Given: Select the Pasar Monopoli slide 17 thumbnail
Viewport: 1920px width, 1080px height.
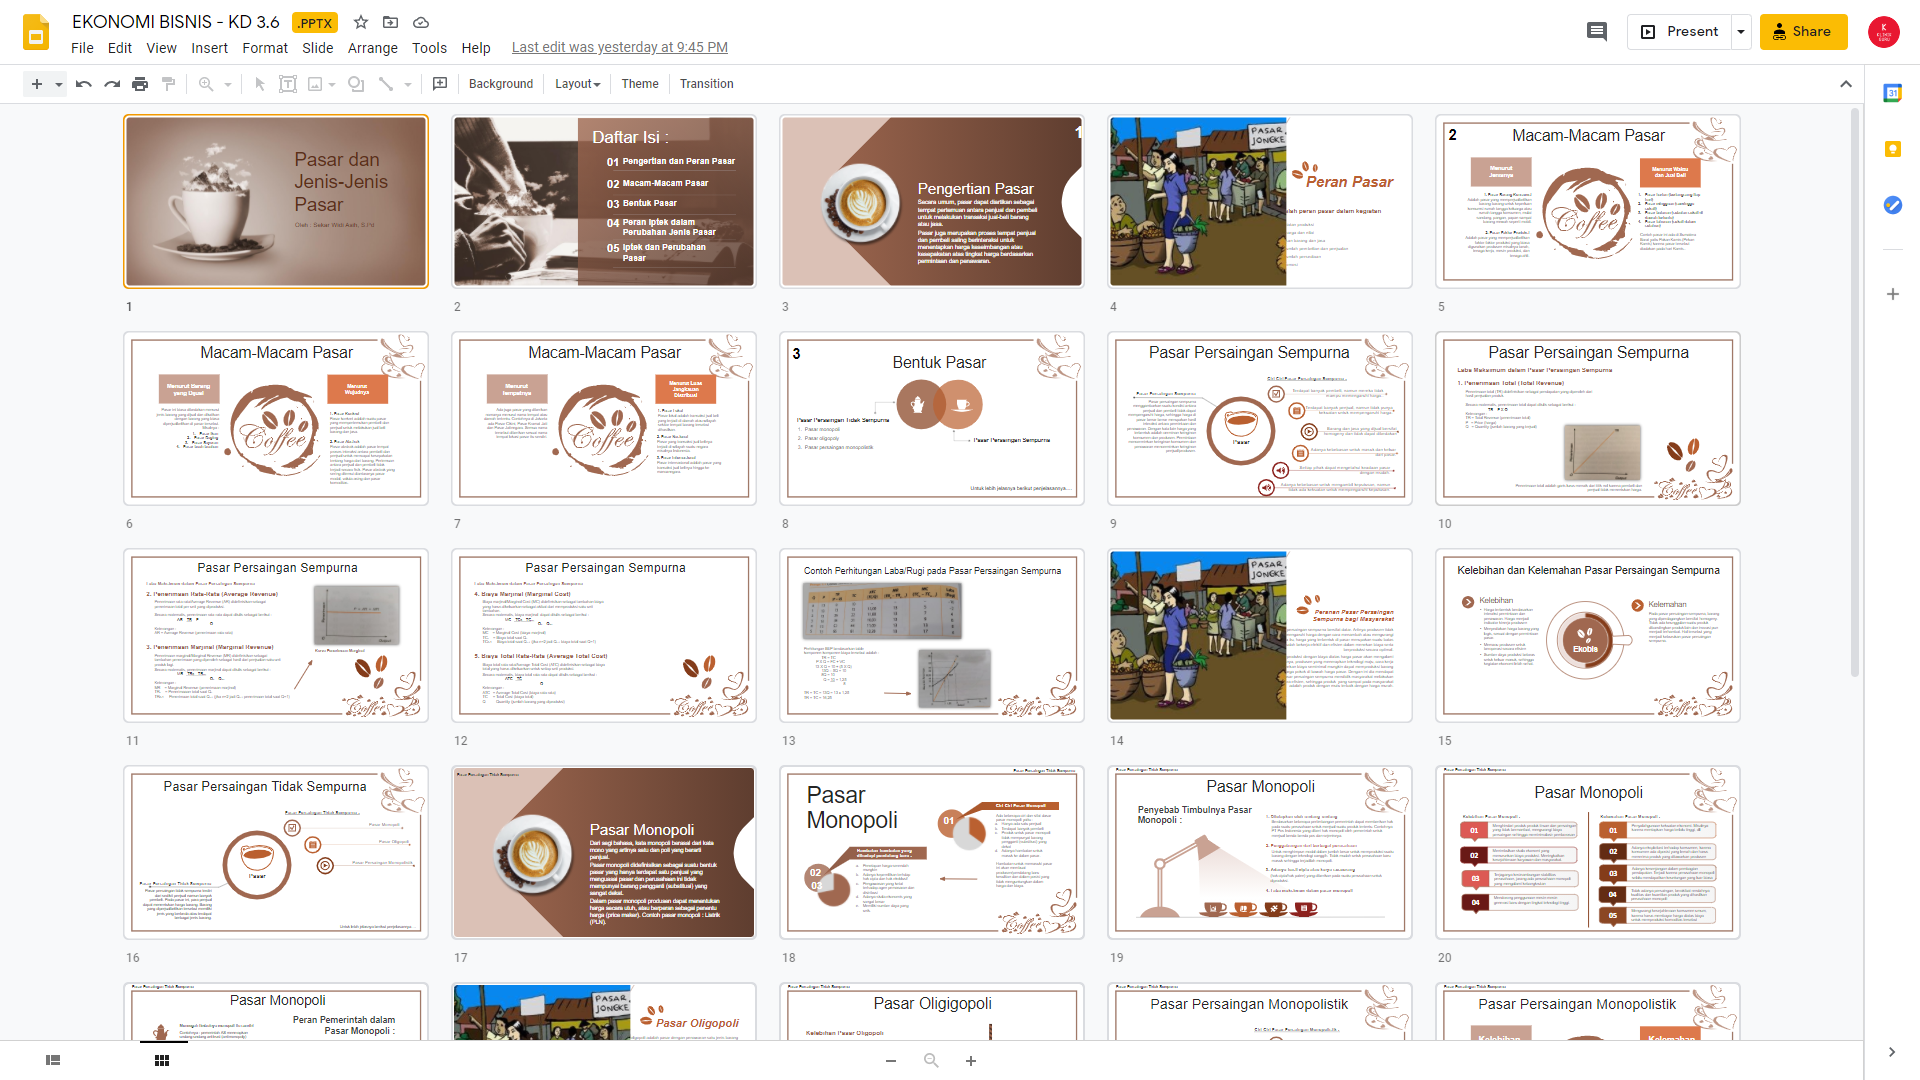Looking at the screenshot, I should click(603, 851).
